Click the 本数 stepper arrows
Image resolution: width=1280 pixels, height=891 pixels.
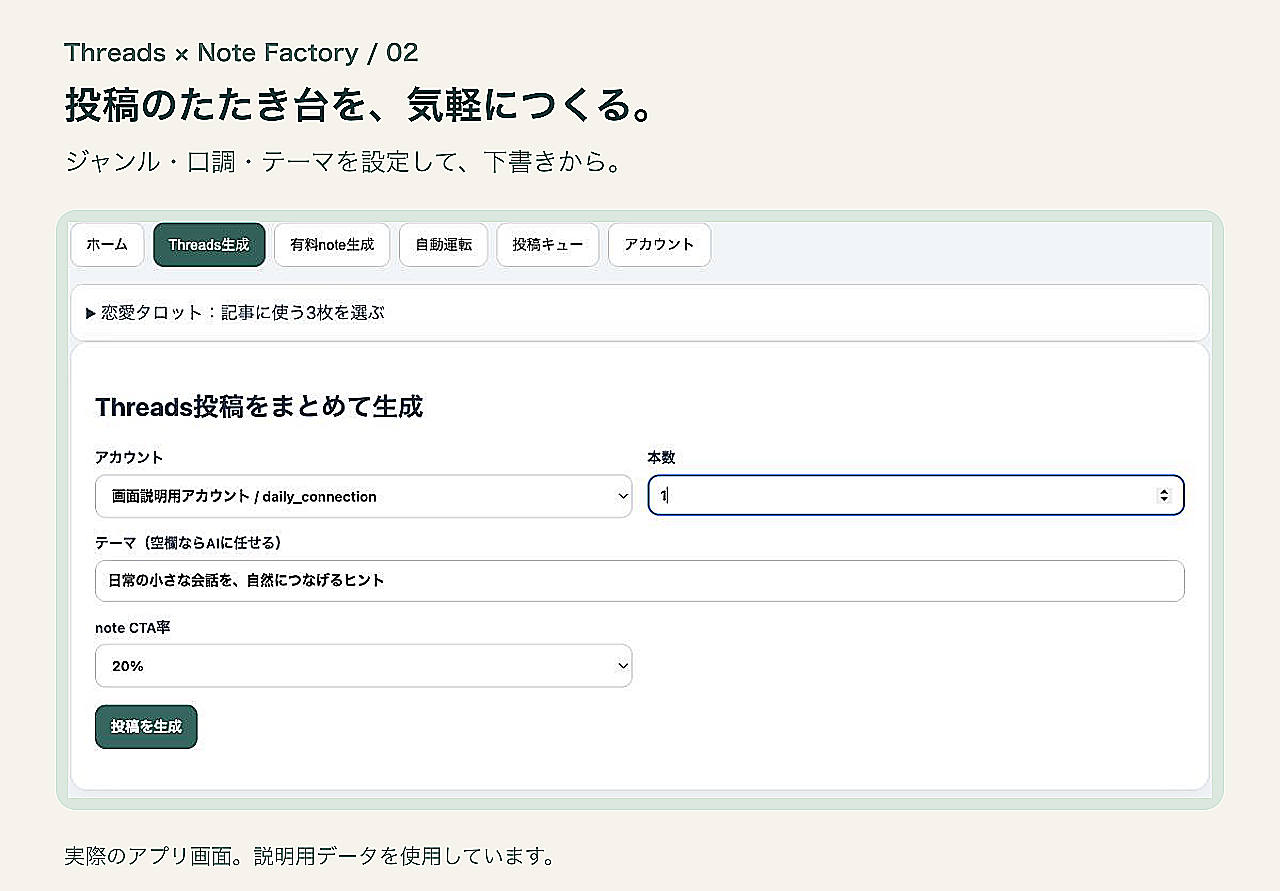[x=1163, y=496]
